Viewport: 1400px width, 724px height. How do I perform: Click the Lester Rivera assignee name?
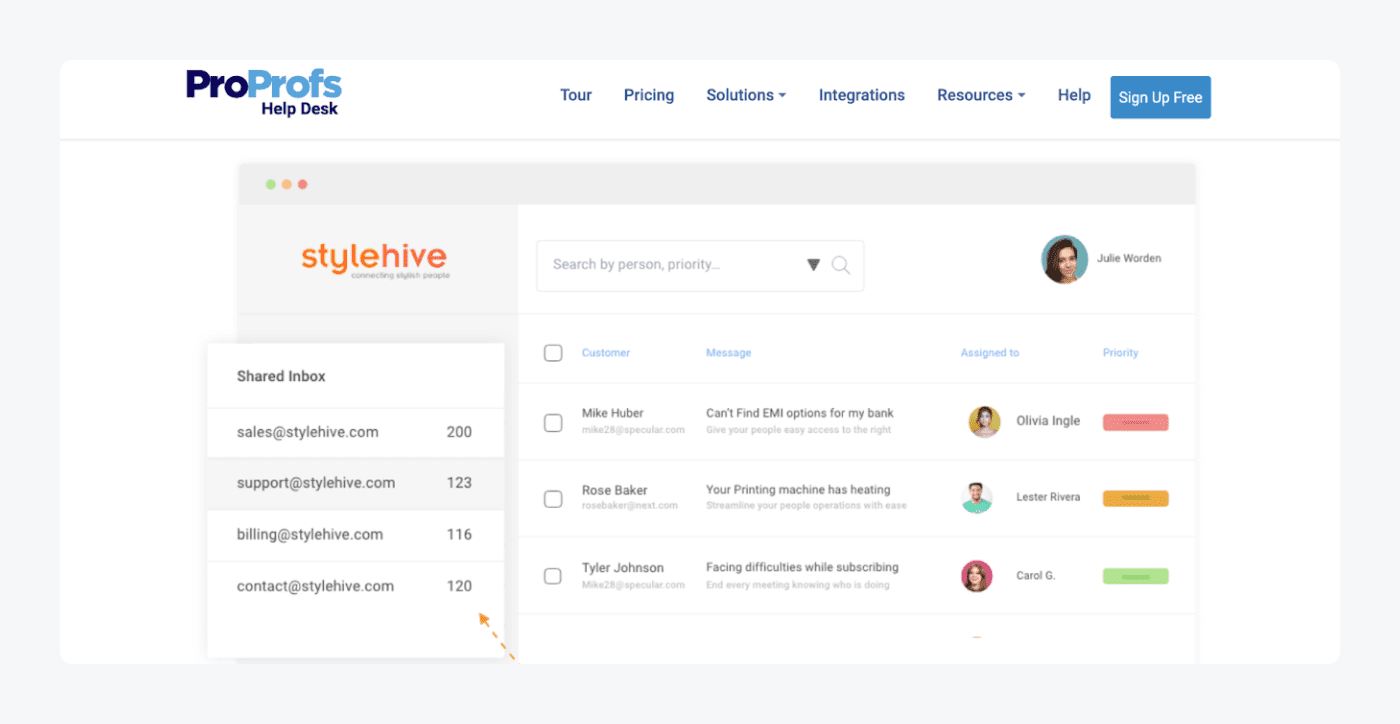[x=1048, y=497]
